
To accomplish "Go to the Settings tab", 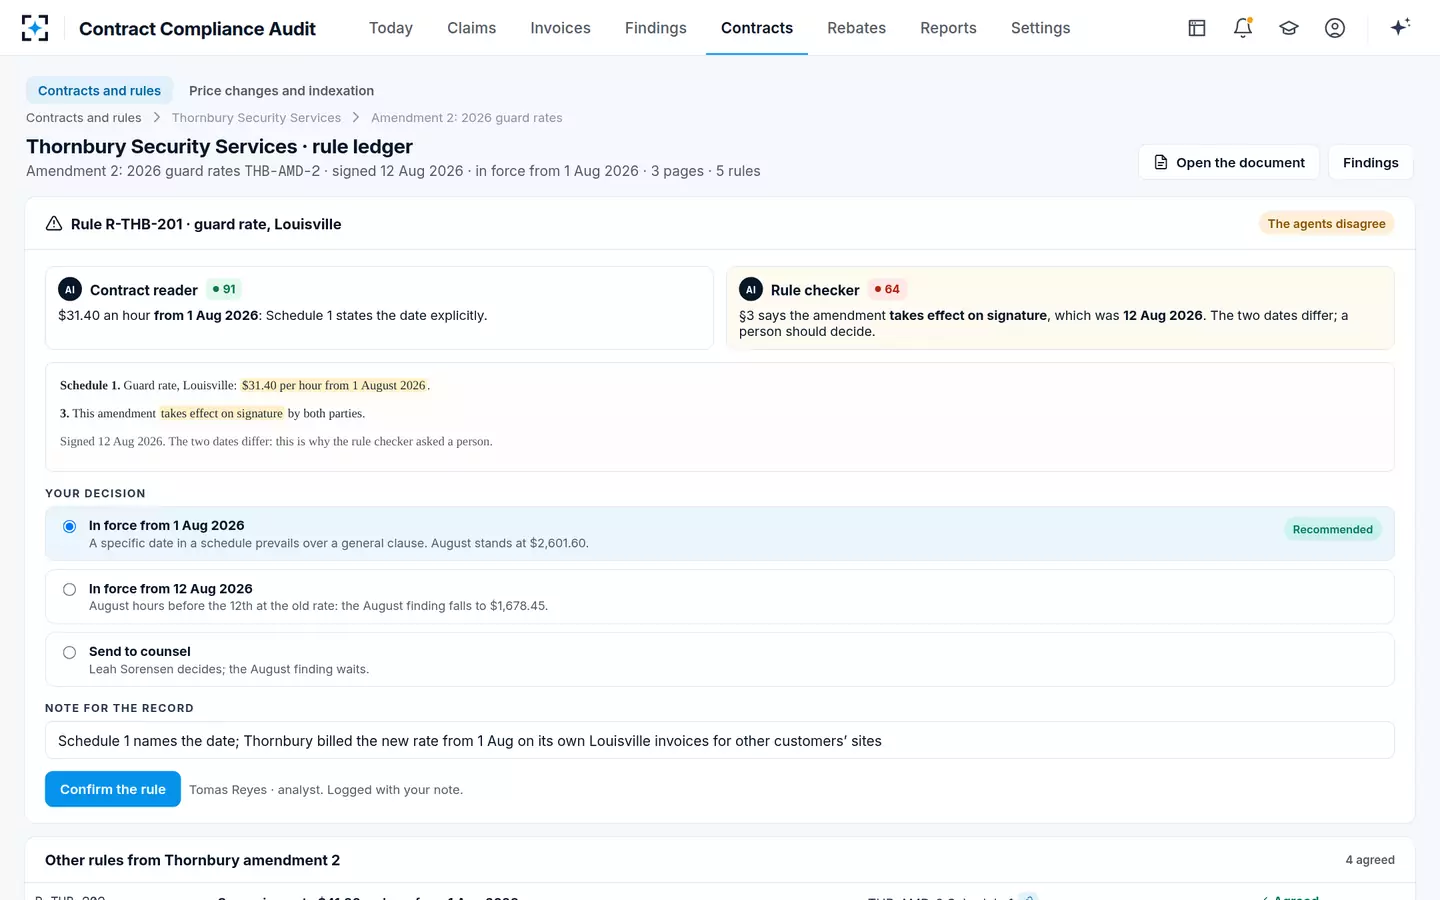I will click(1041, 28).
